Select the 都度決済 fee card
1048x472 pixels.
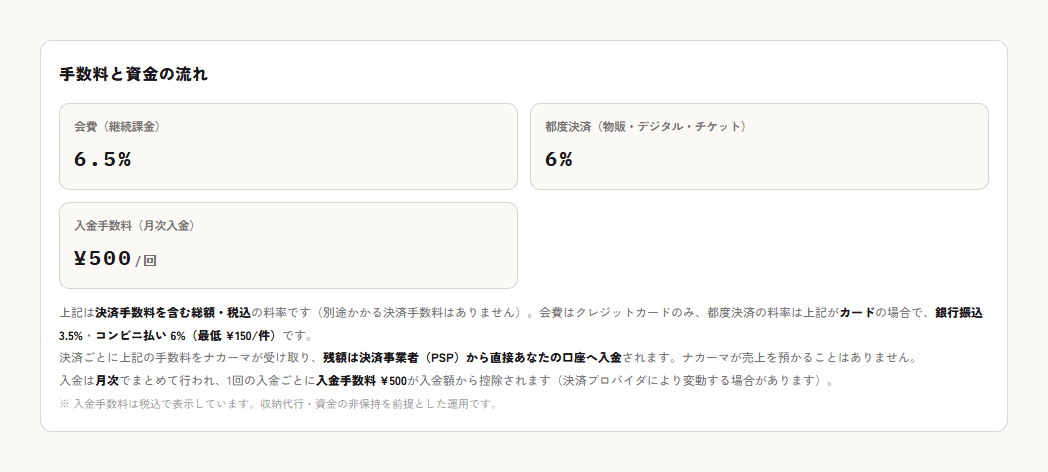pyautogui.click(x=759, y=146)
